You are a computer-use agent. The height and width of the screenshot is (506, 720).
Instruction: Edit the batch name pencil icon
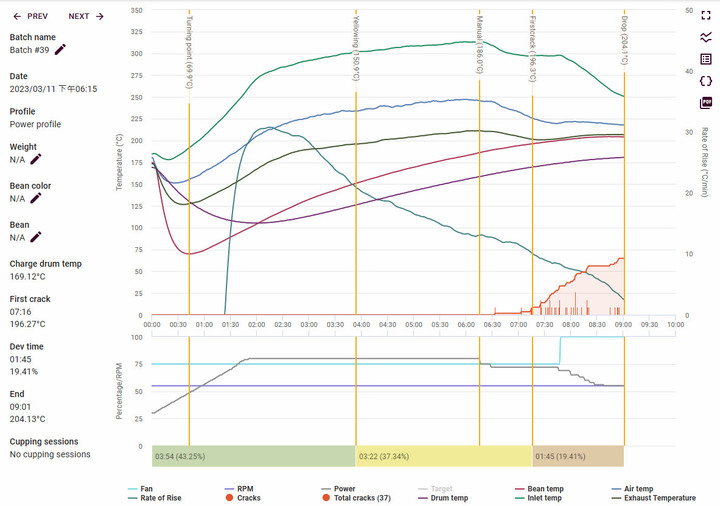(x=60, y=50)
